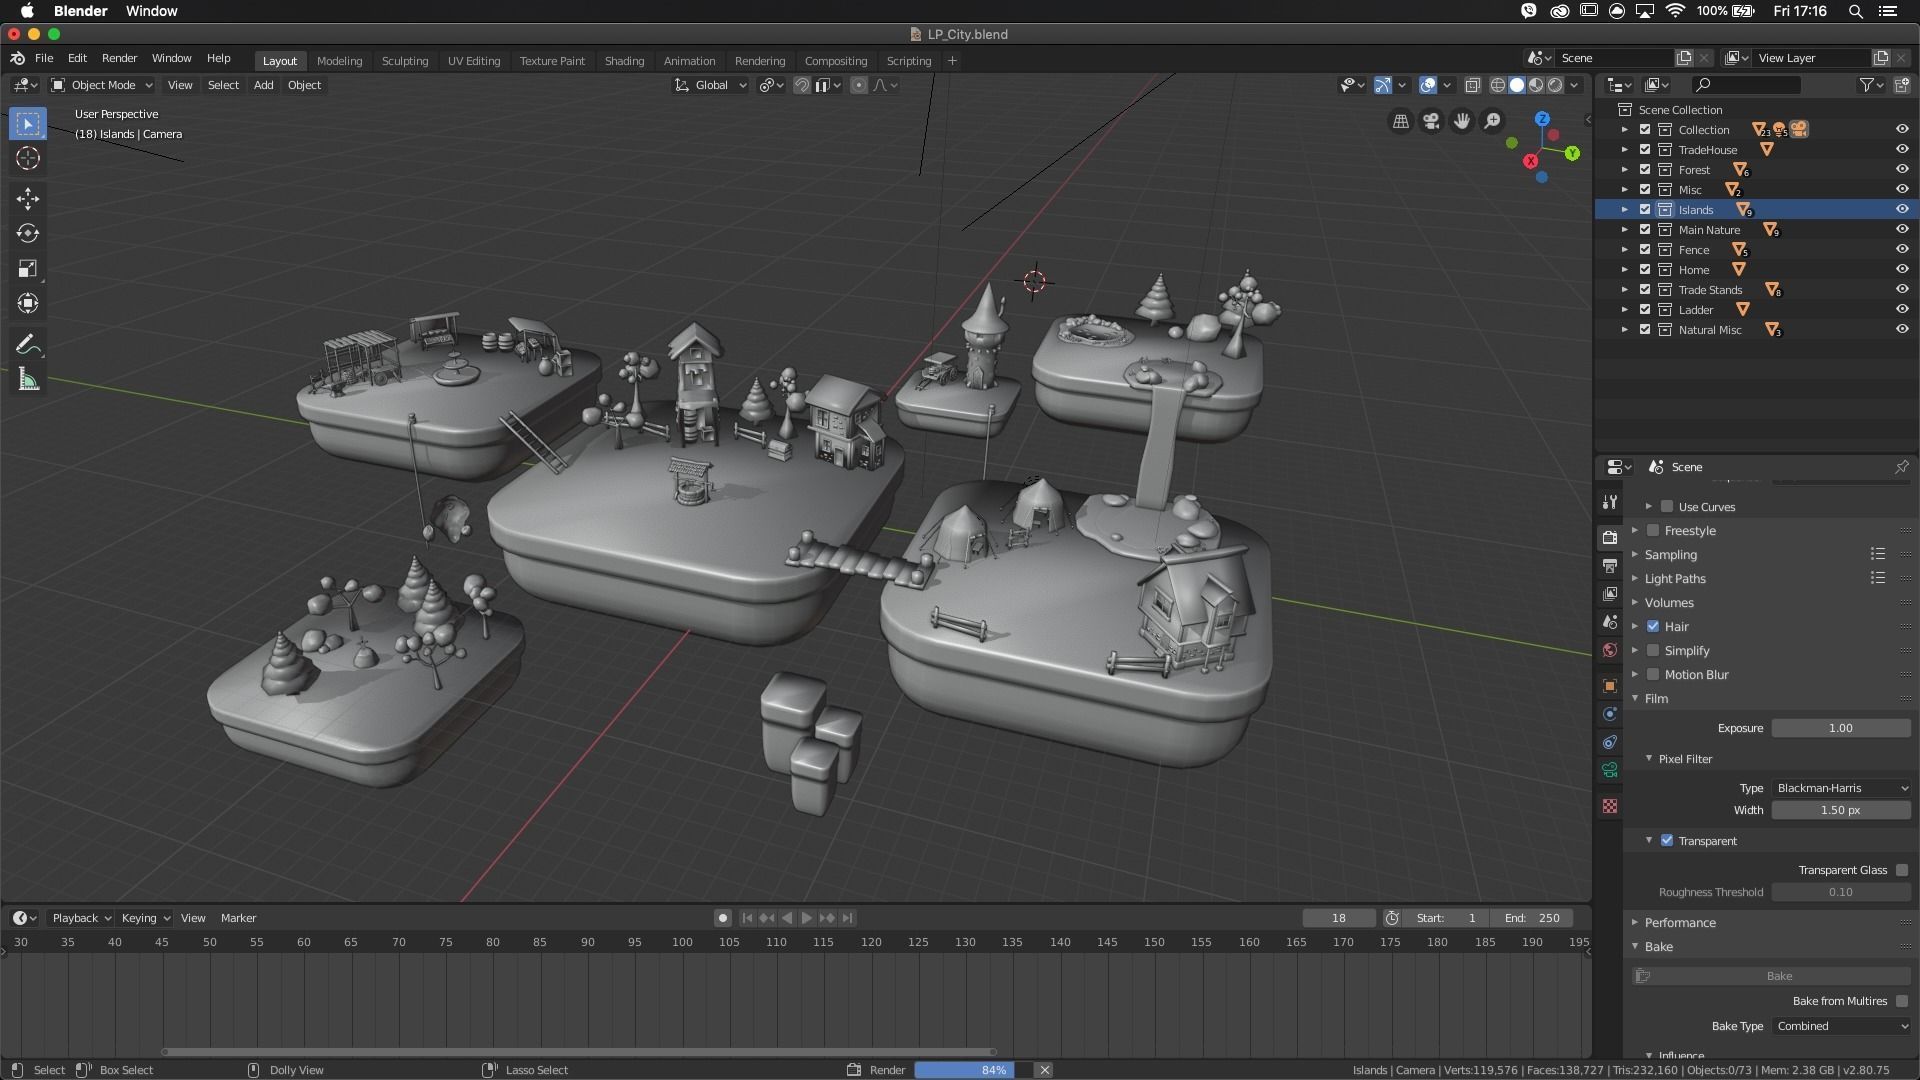The image size is (1920, 1080).
Task: Click the Exposure value field
Action: tap(1841, 728)
